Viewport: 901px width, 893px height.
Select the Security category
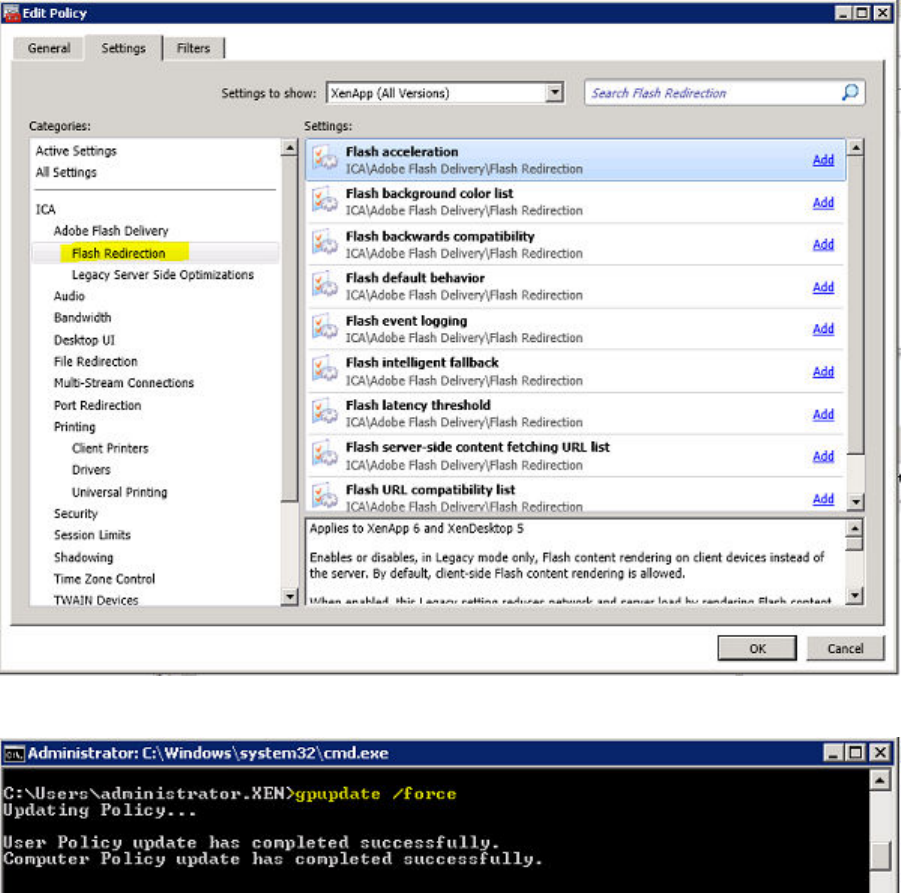pyautogui.click(x=76, y=514)
